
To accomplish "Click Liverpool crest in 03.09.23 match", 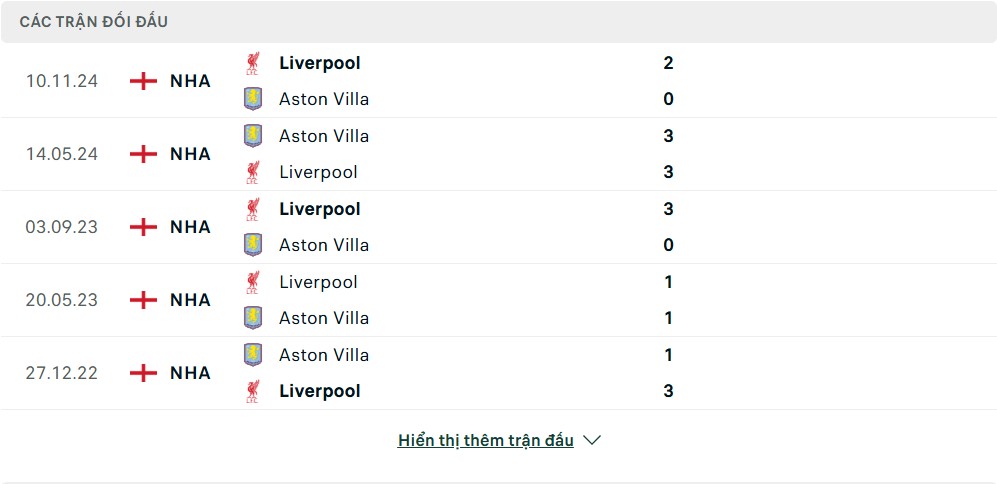I will (x=253, y=209).
